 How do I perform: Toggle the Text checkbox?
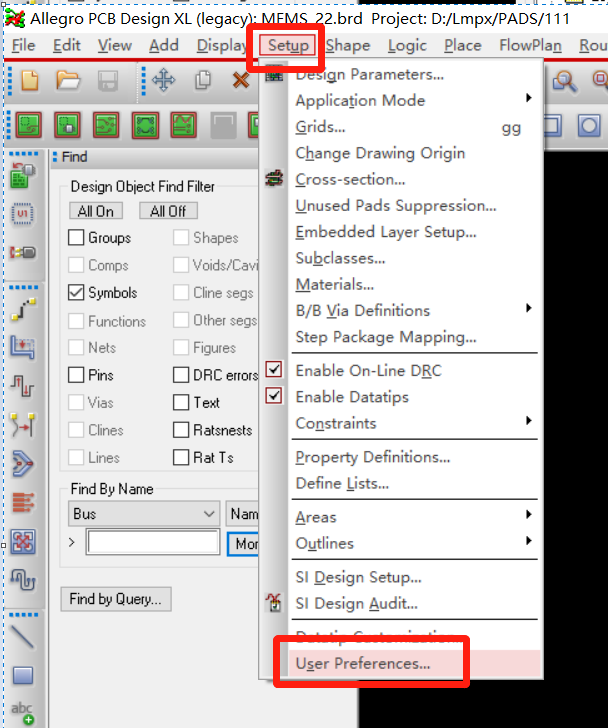point(181,402)
